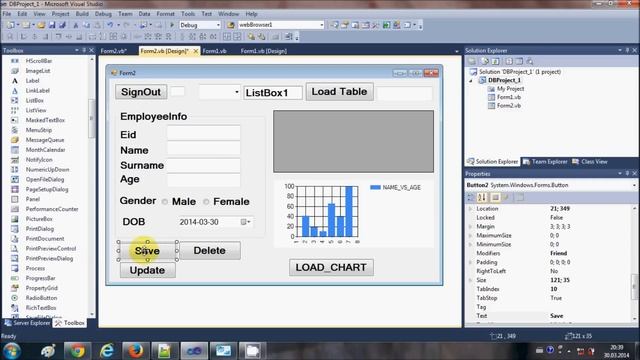
Task: Select the Male radio button
Action: tap(164, 202)
